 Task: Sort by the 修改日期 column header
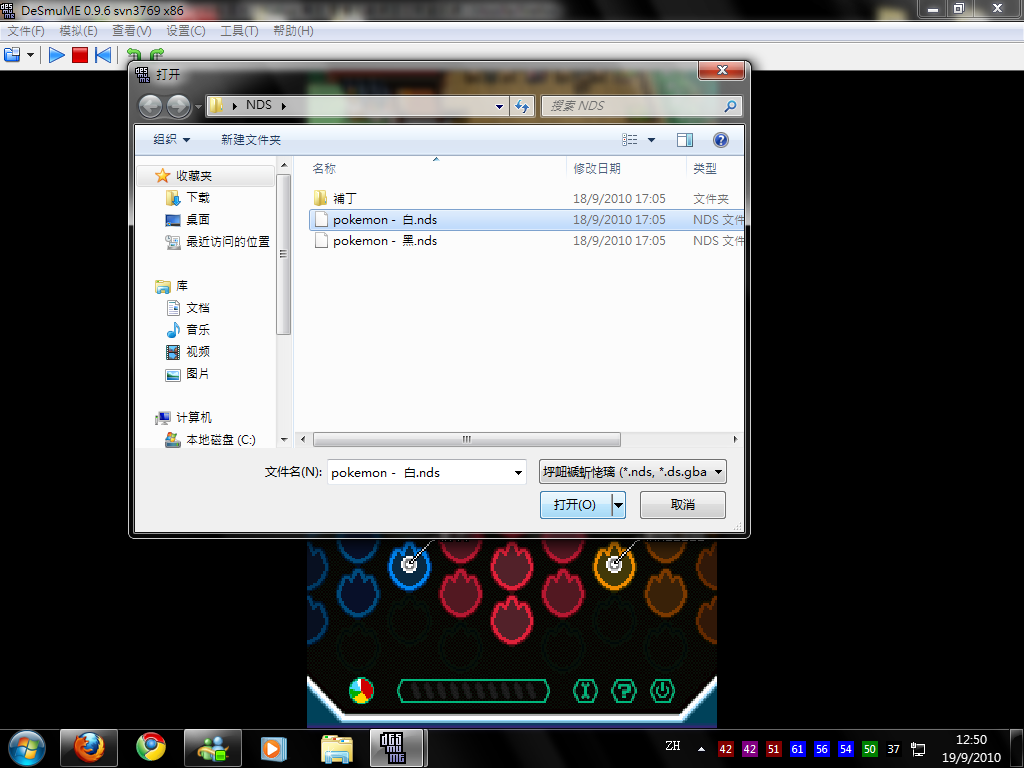tap(596, 168)
